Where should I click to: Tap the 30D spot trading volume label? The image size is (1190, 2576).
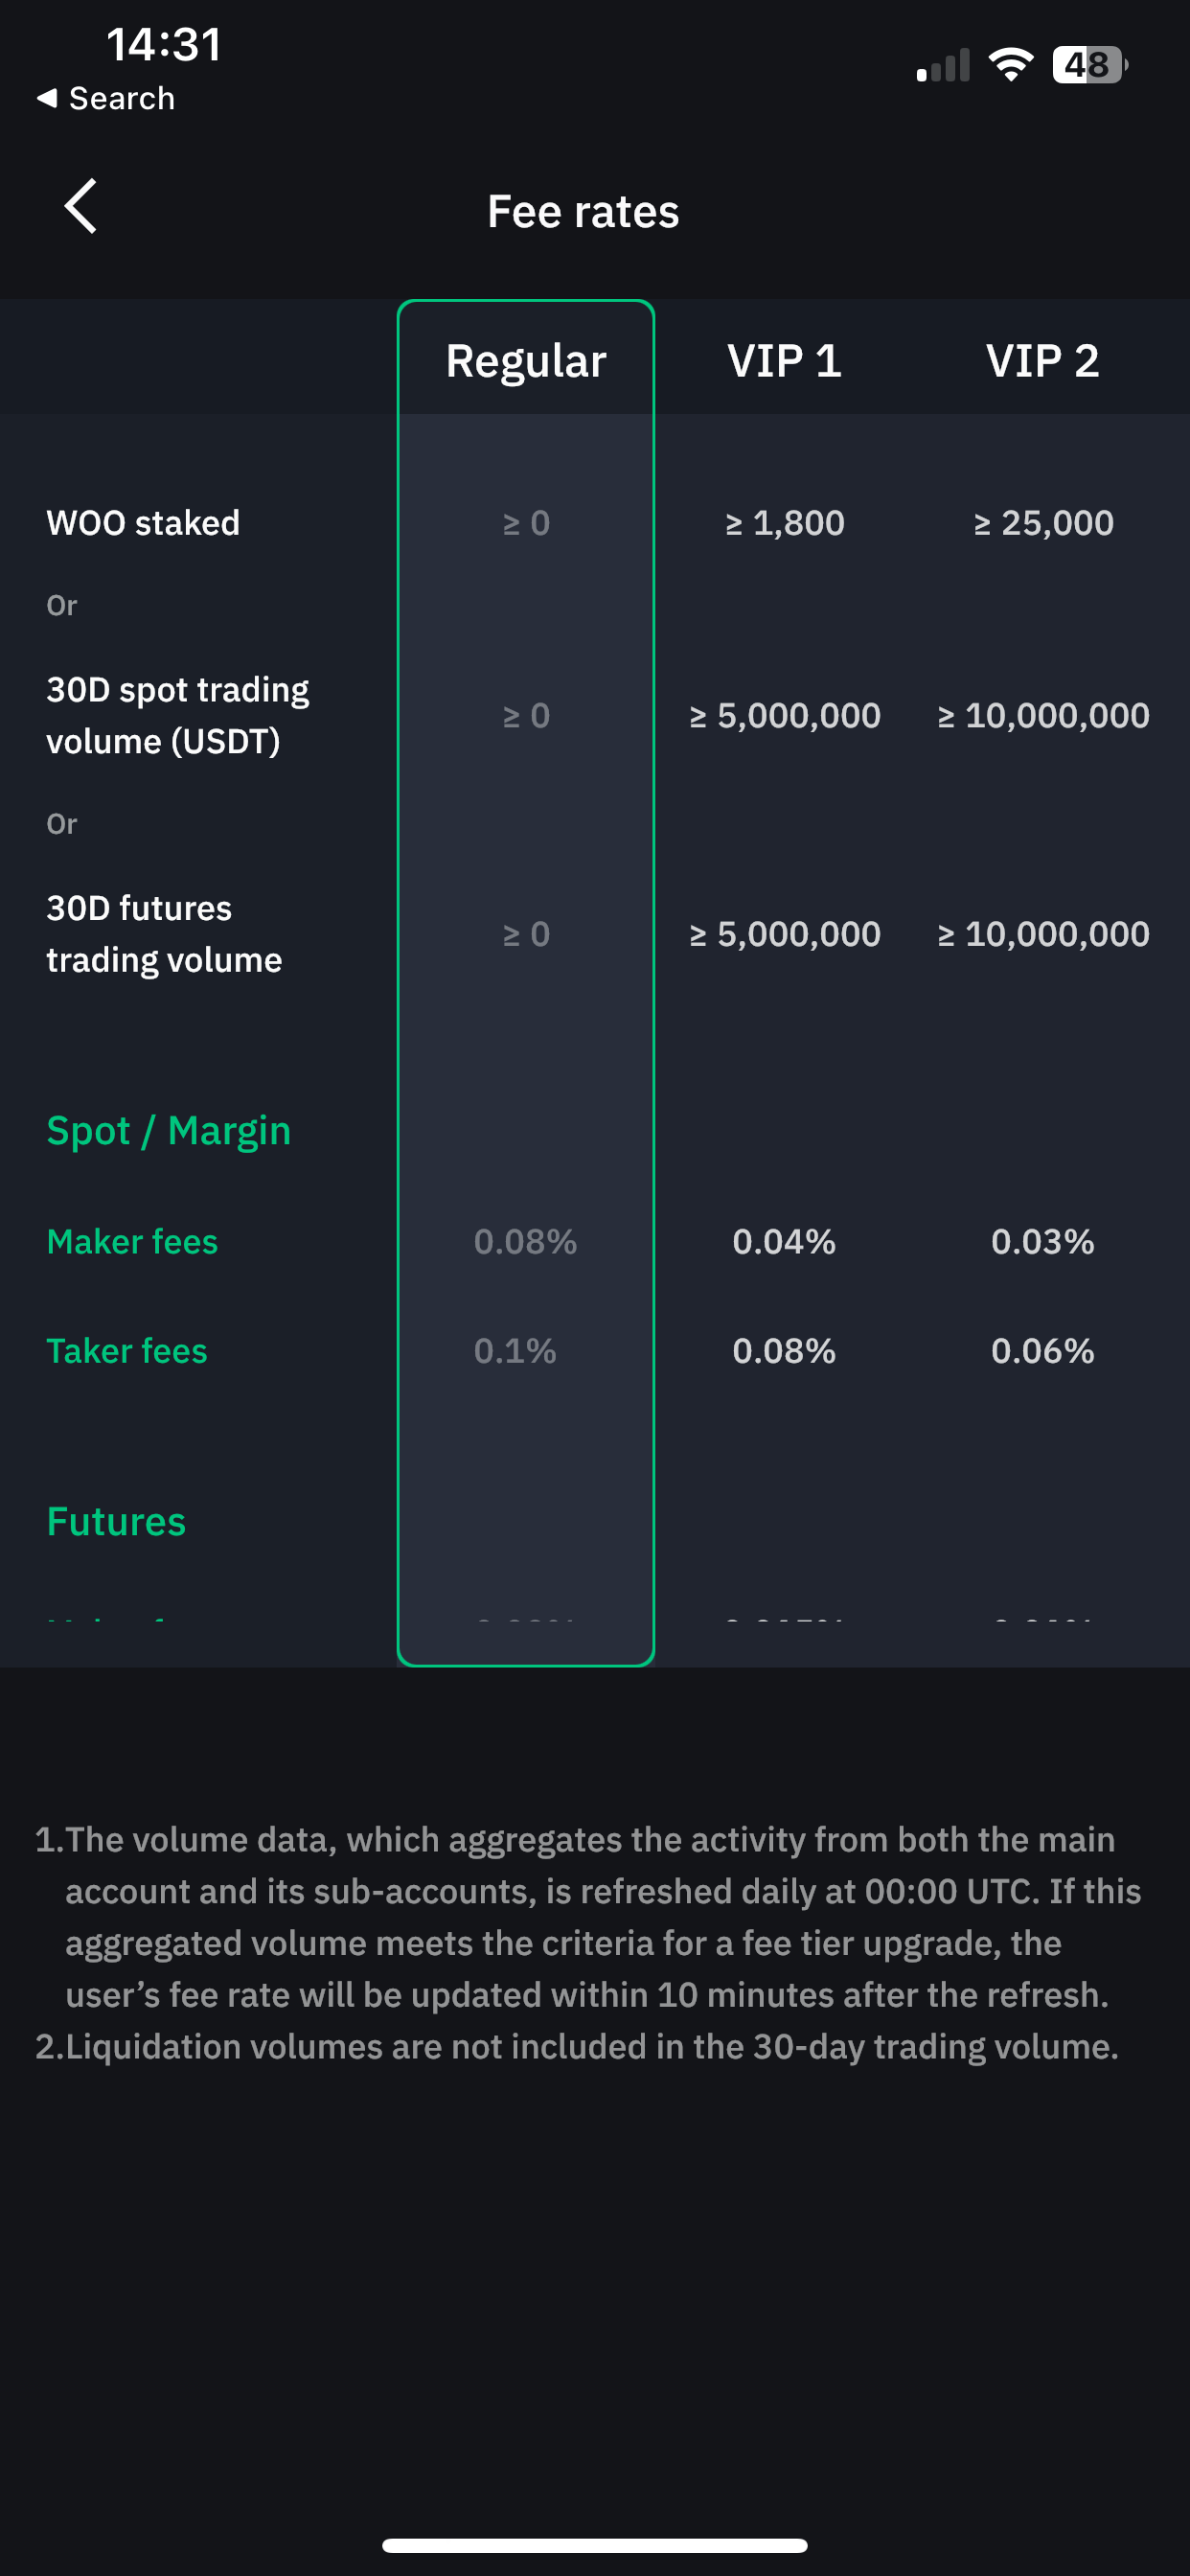point(178,715)
